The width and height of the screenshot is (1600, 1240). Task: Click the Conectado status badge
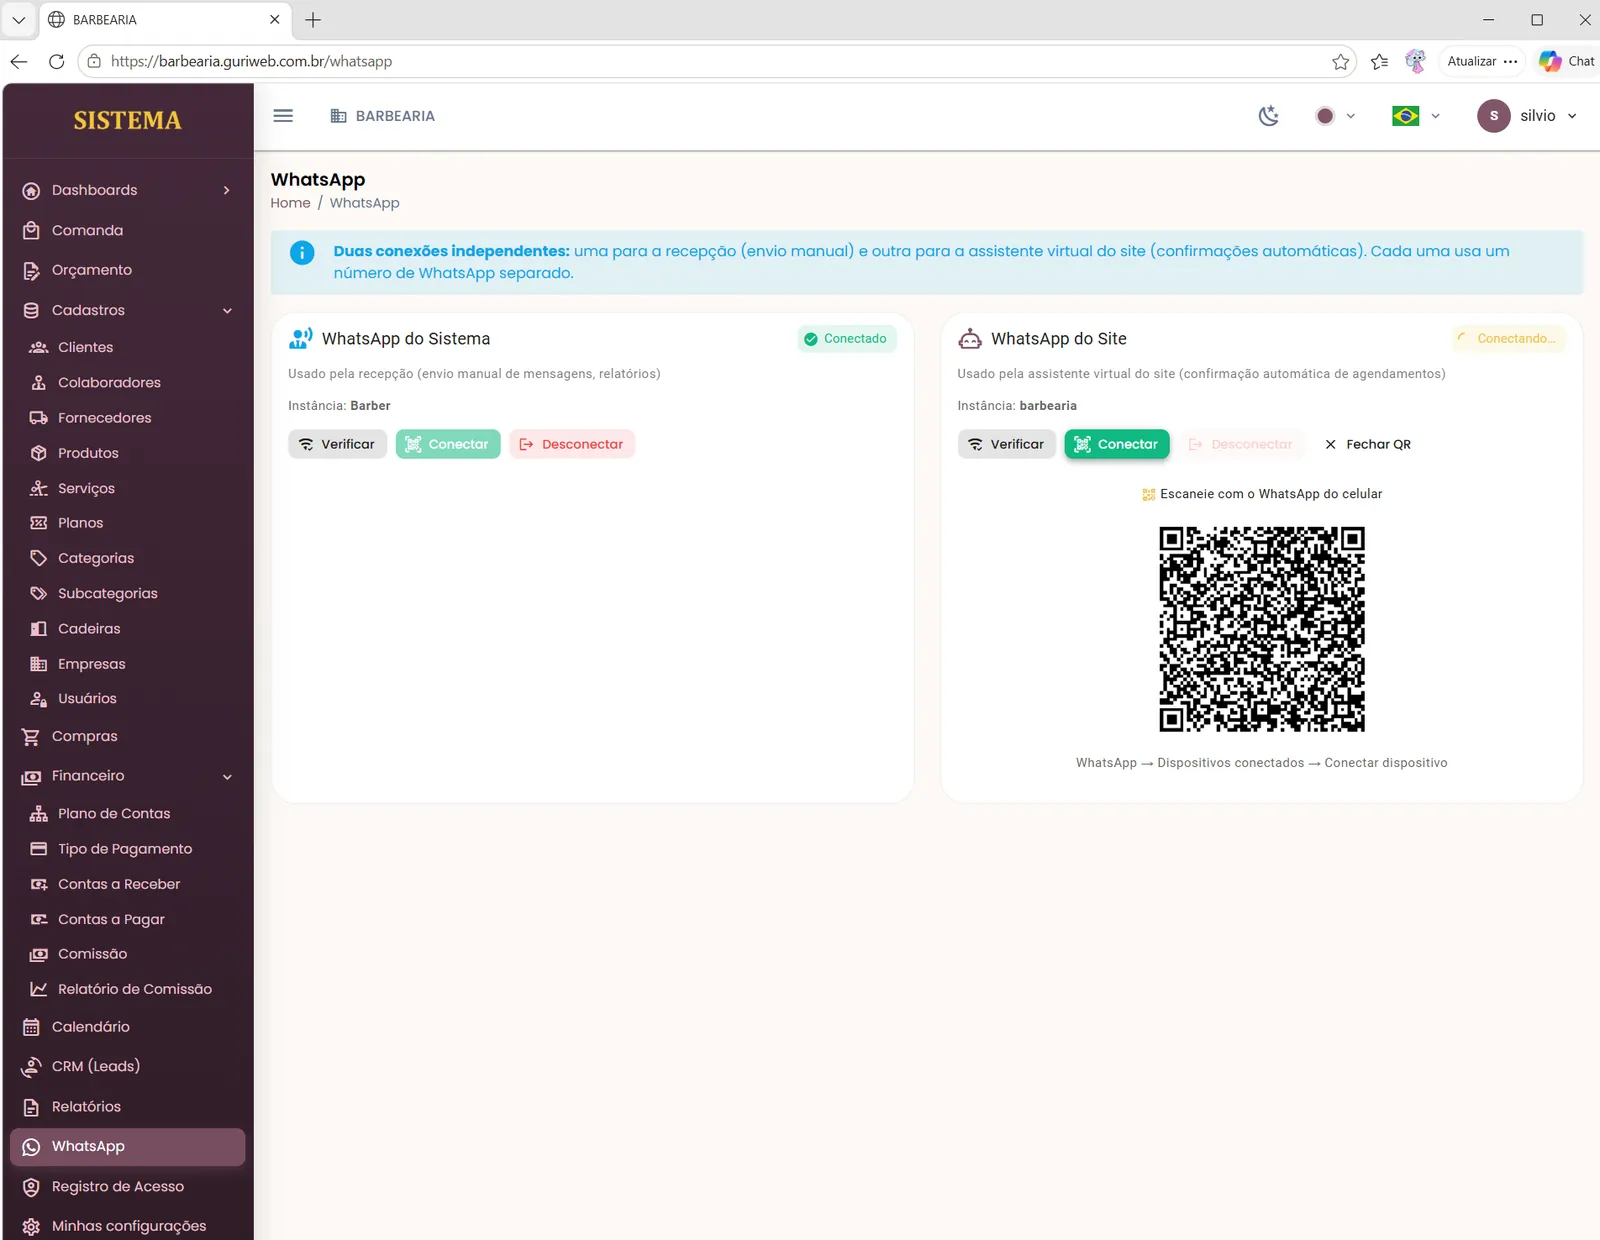pos(847,339)
